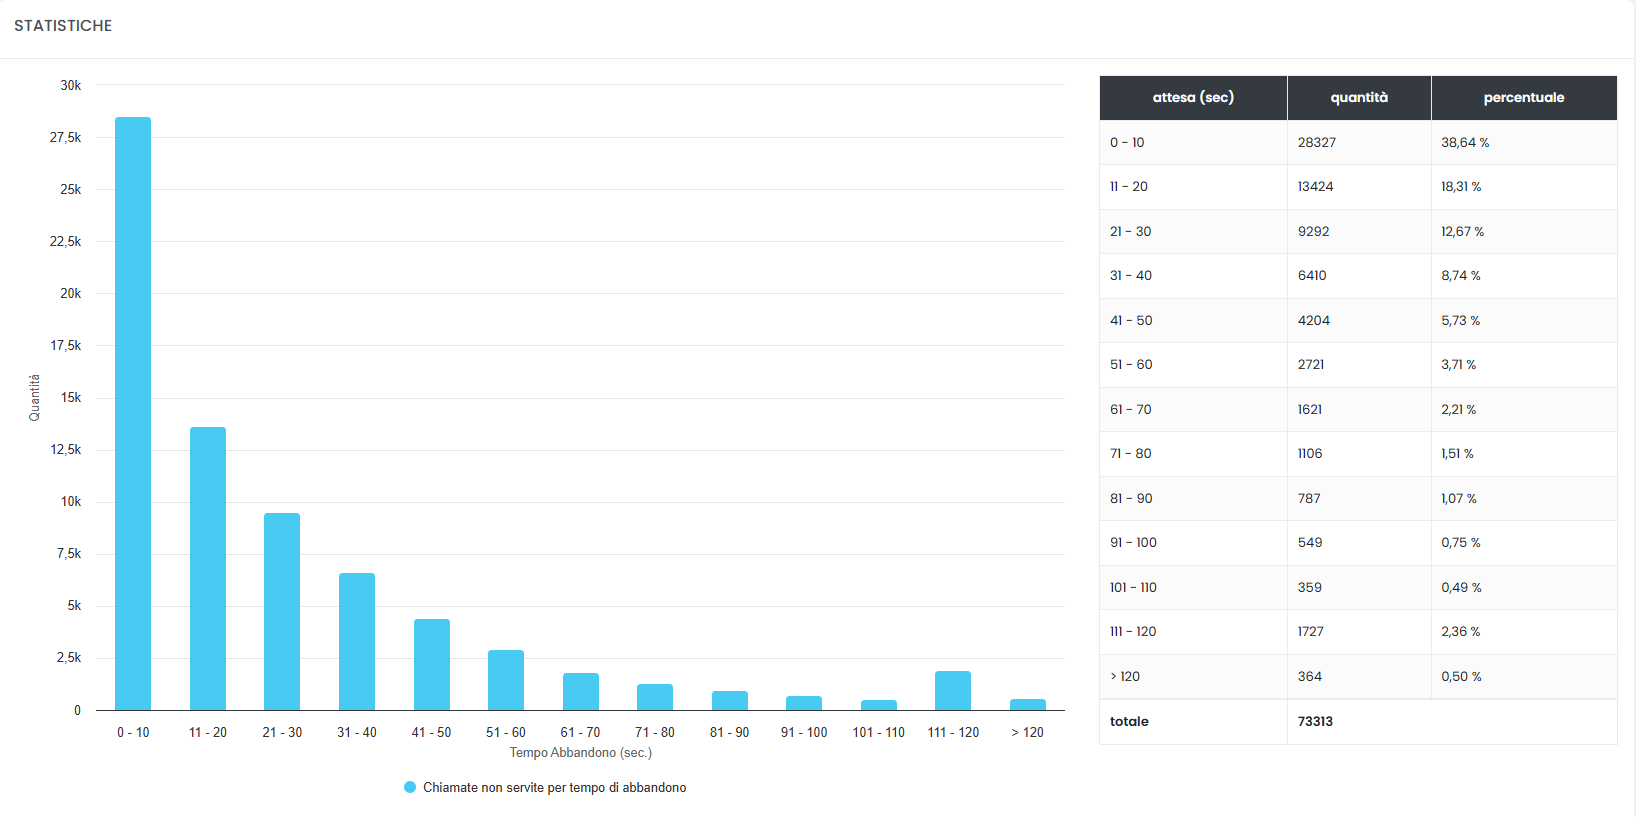1636x817 pixels.
Task: Click the > 120 bar in chart
Action: coord(1027,704)
